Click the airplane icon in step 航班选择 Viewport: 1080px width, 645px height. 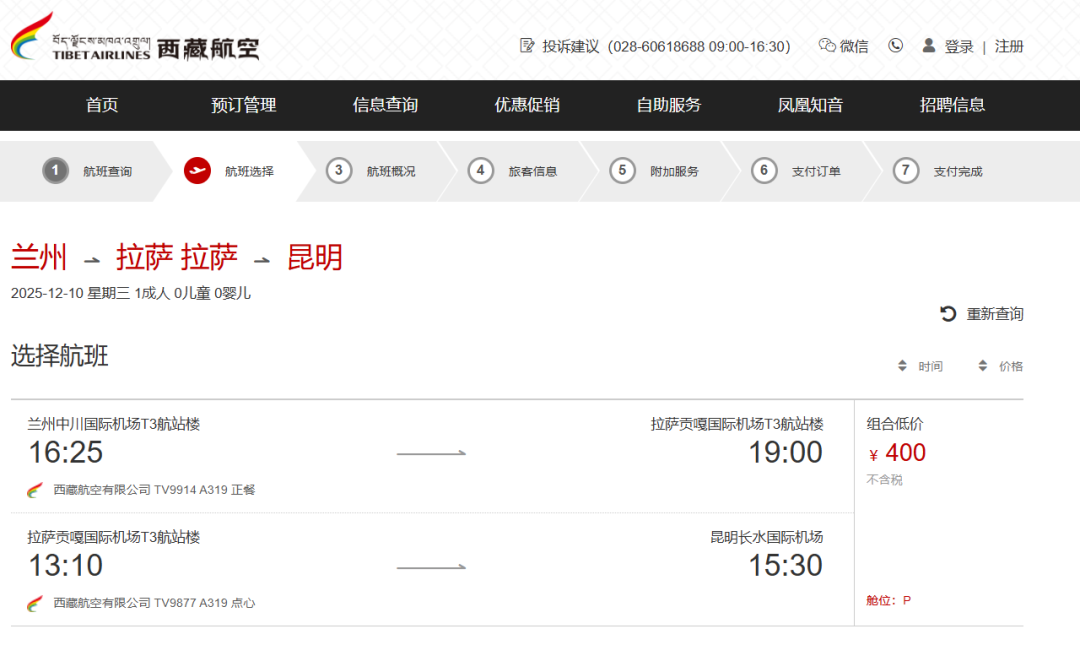(197, 170)
